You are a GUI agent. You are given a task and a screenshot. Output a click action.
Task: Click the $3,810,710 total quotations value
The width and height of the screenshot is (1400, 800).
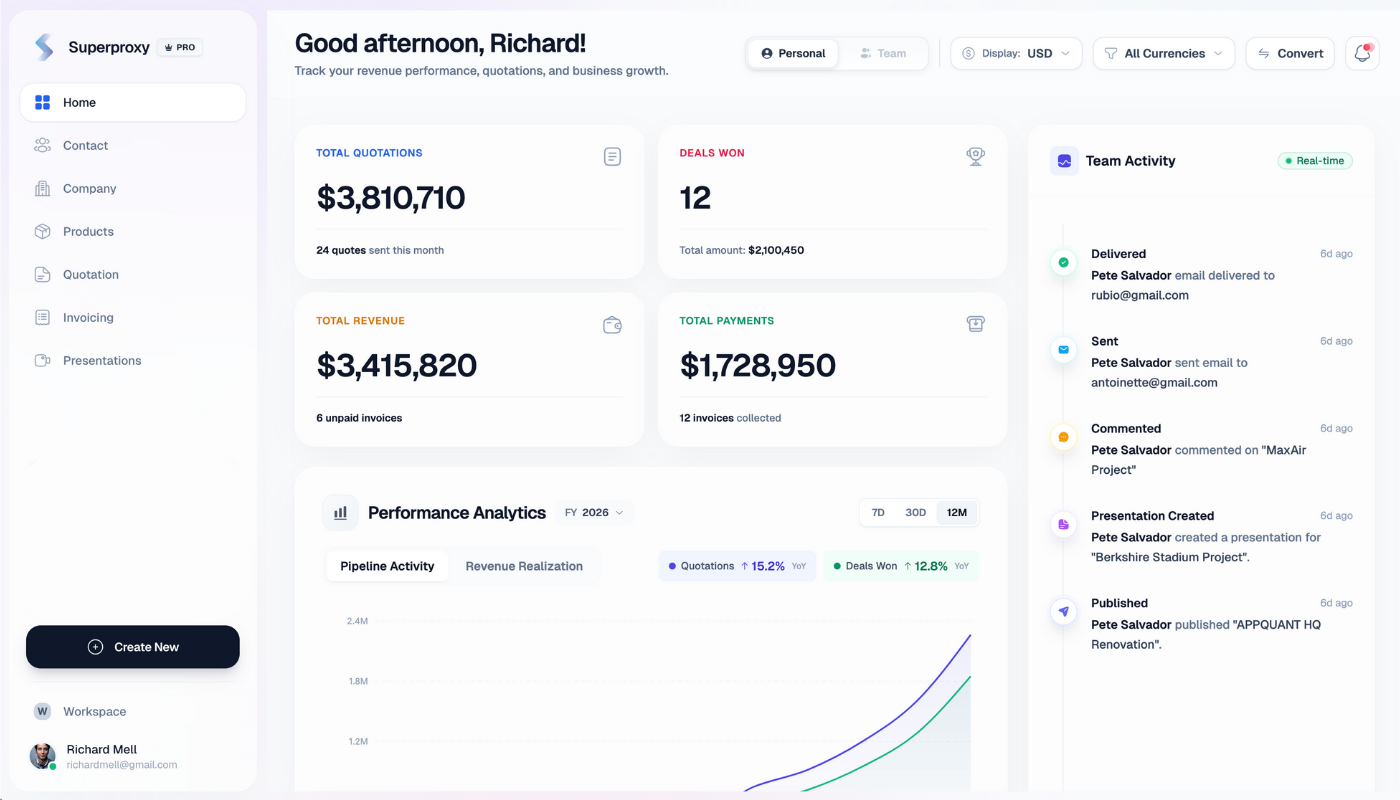(x=391, y=198)
